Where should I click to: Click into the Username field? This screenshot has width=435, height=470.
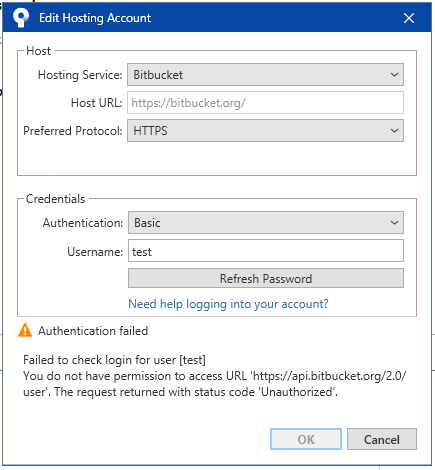point(266,251)
